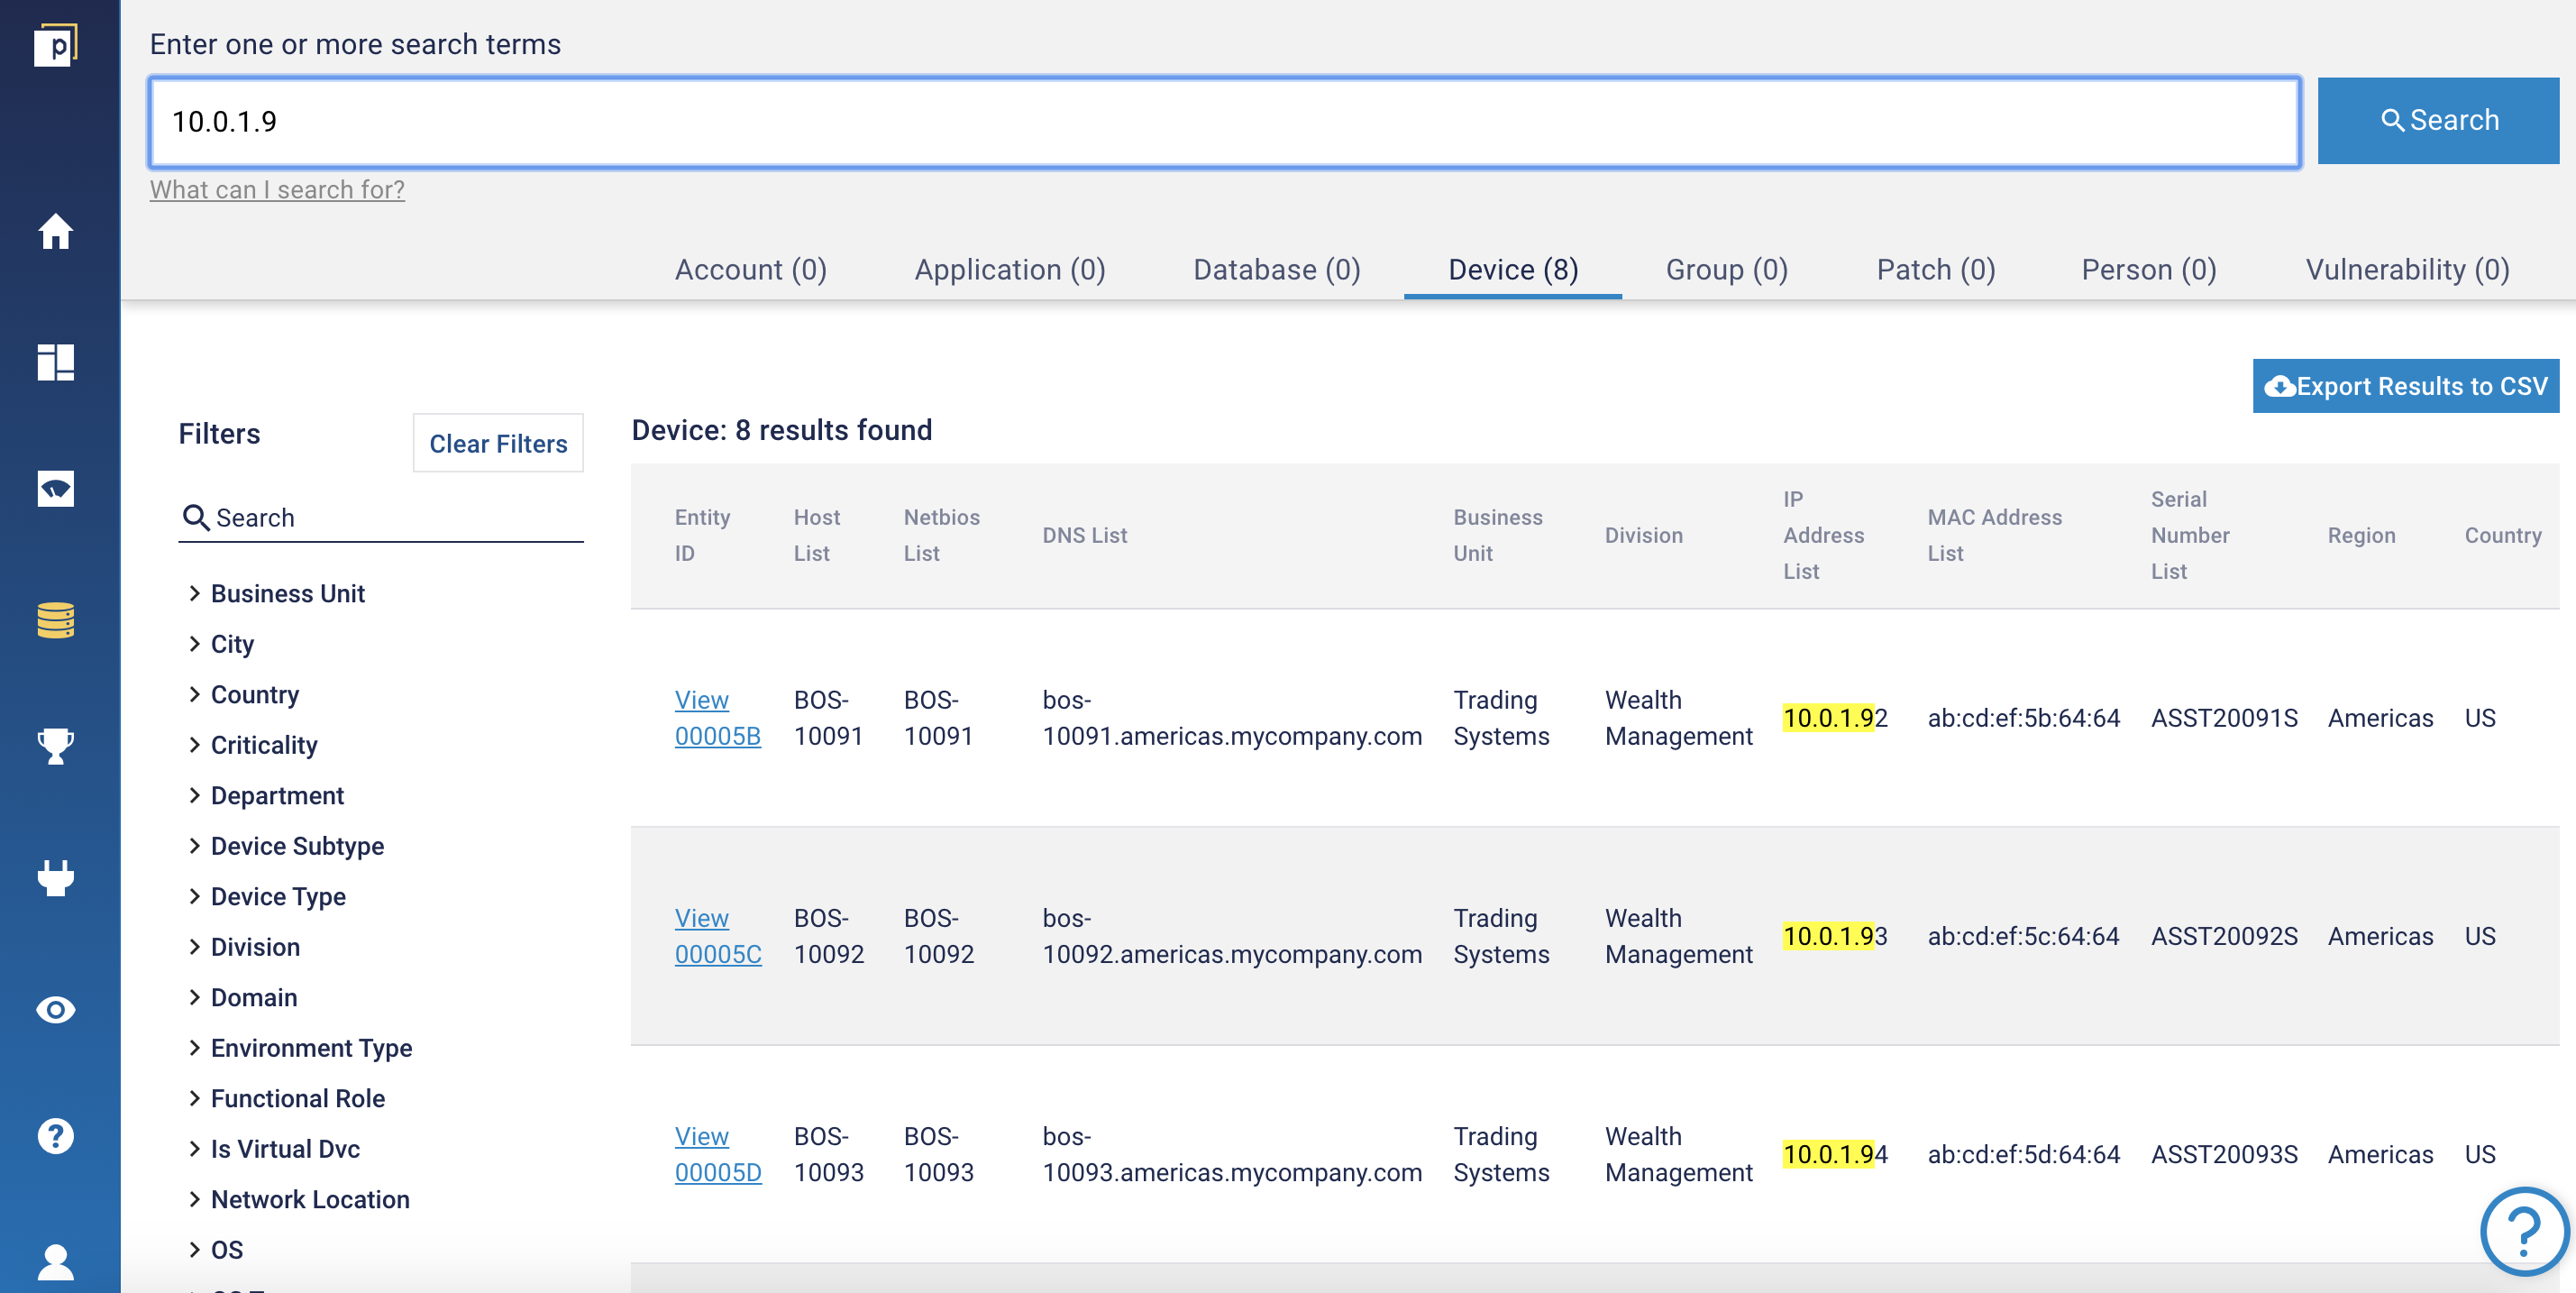This screenshot has height=1293, width=2576.
Task: Click the application logo at top left
Action: tap(56, 45)
